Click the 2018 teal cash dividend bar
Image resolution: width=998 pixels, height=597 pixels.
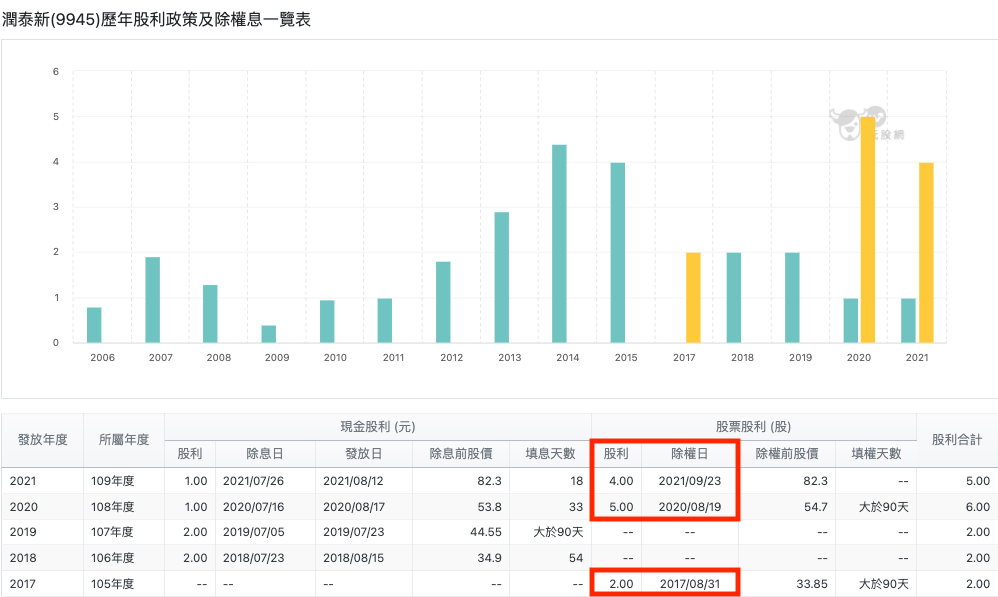(x=734, y=298)
